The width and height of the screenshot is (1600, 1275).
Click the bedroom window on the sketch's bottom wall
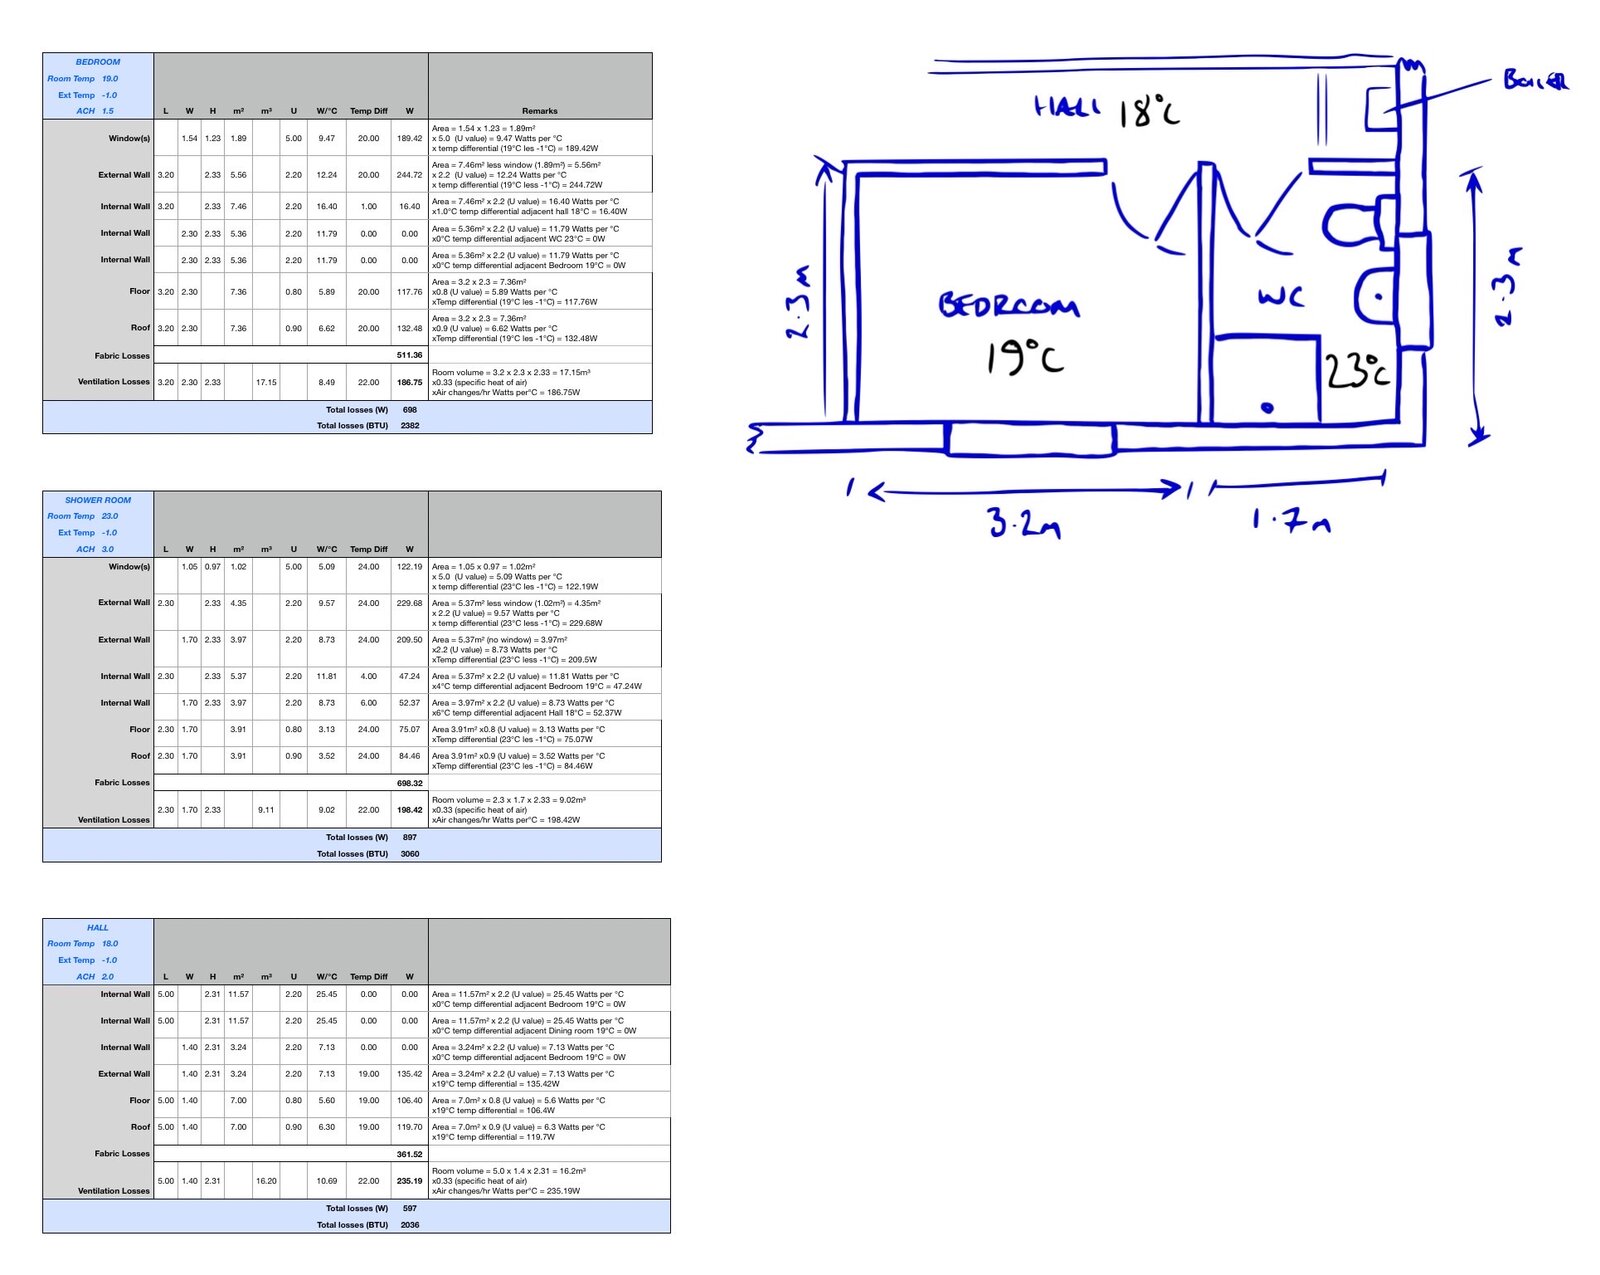click(1030, 438)
